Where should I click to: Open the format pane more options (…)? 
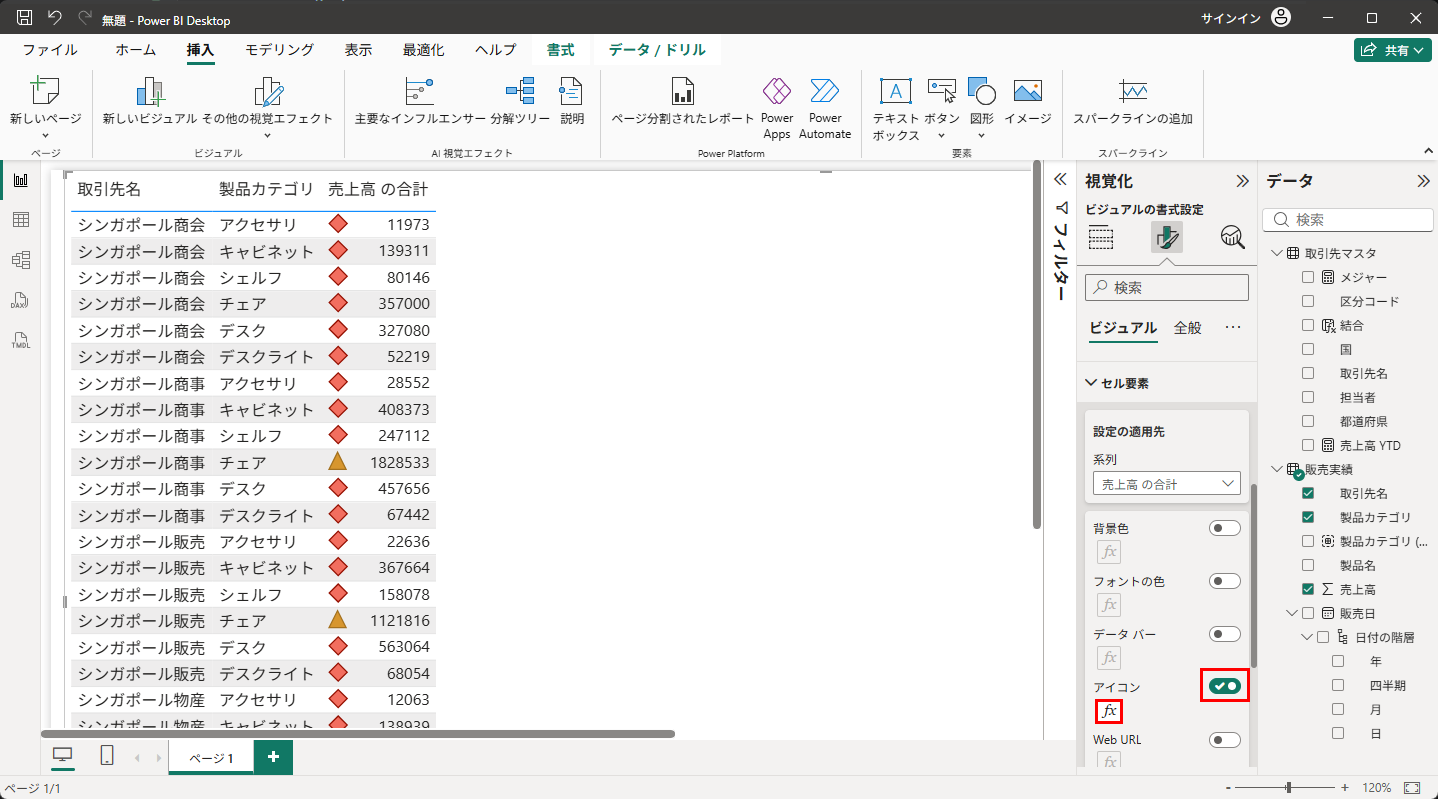pyautogui.click(x=1233, y=328)
